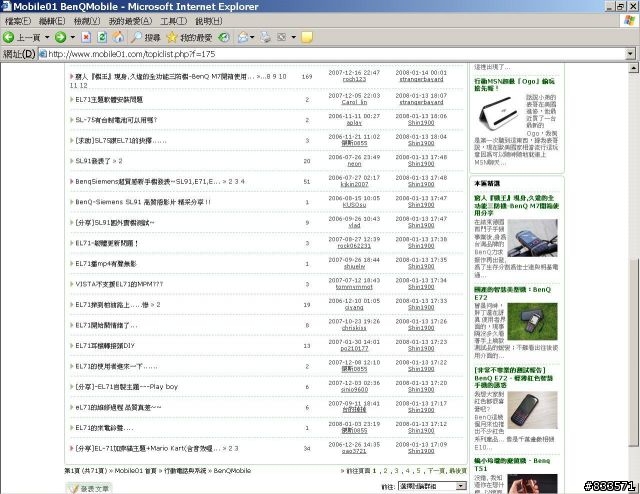Open topic 'EL71的來電鈴聲'

point(104,428)
